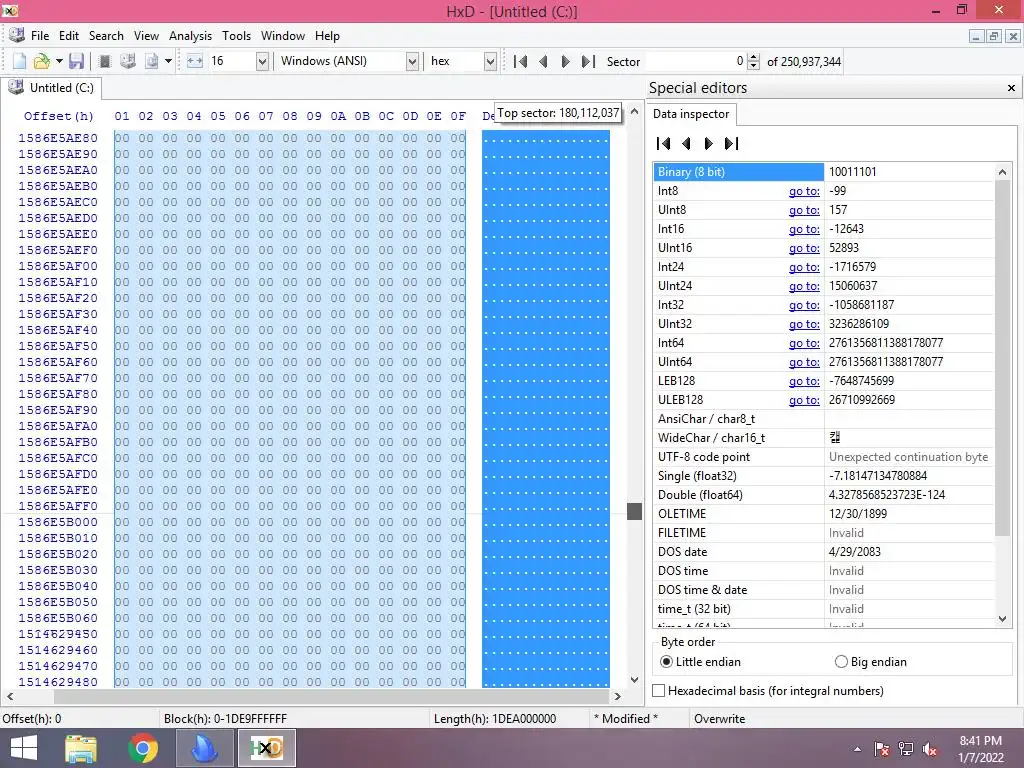Open the Analysis menu
The width and height of the screenshot is (1024, 768).
tap(190, 36)
